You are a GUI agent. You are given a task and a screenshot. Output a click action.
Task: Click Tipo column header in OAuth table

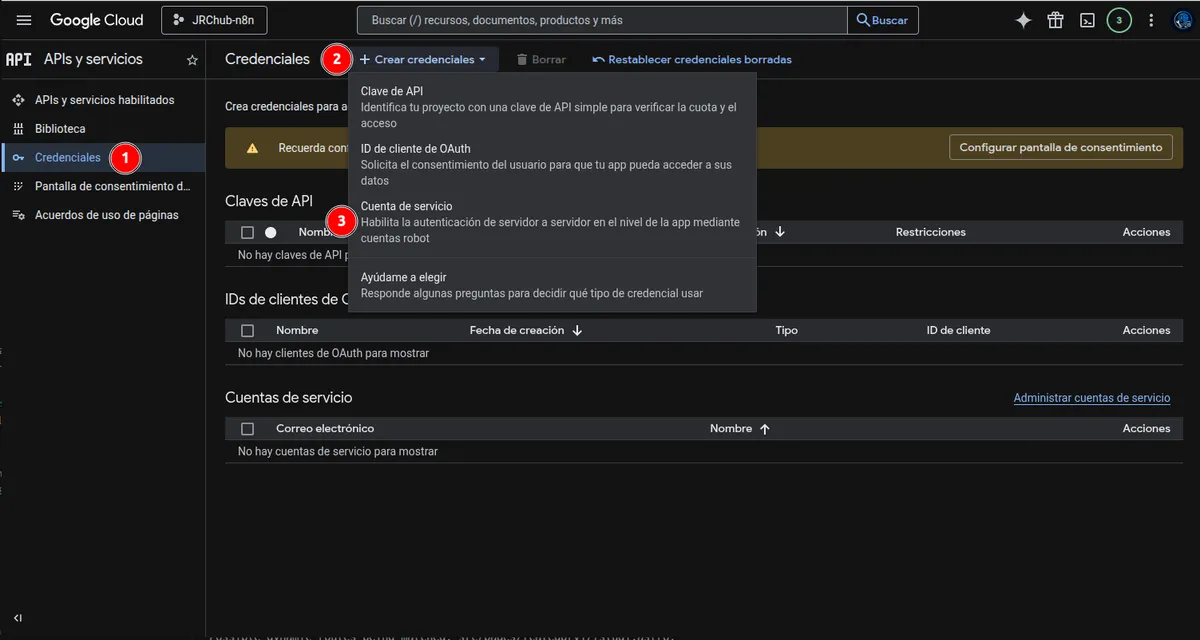[787, 330]
